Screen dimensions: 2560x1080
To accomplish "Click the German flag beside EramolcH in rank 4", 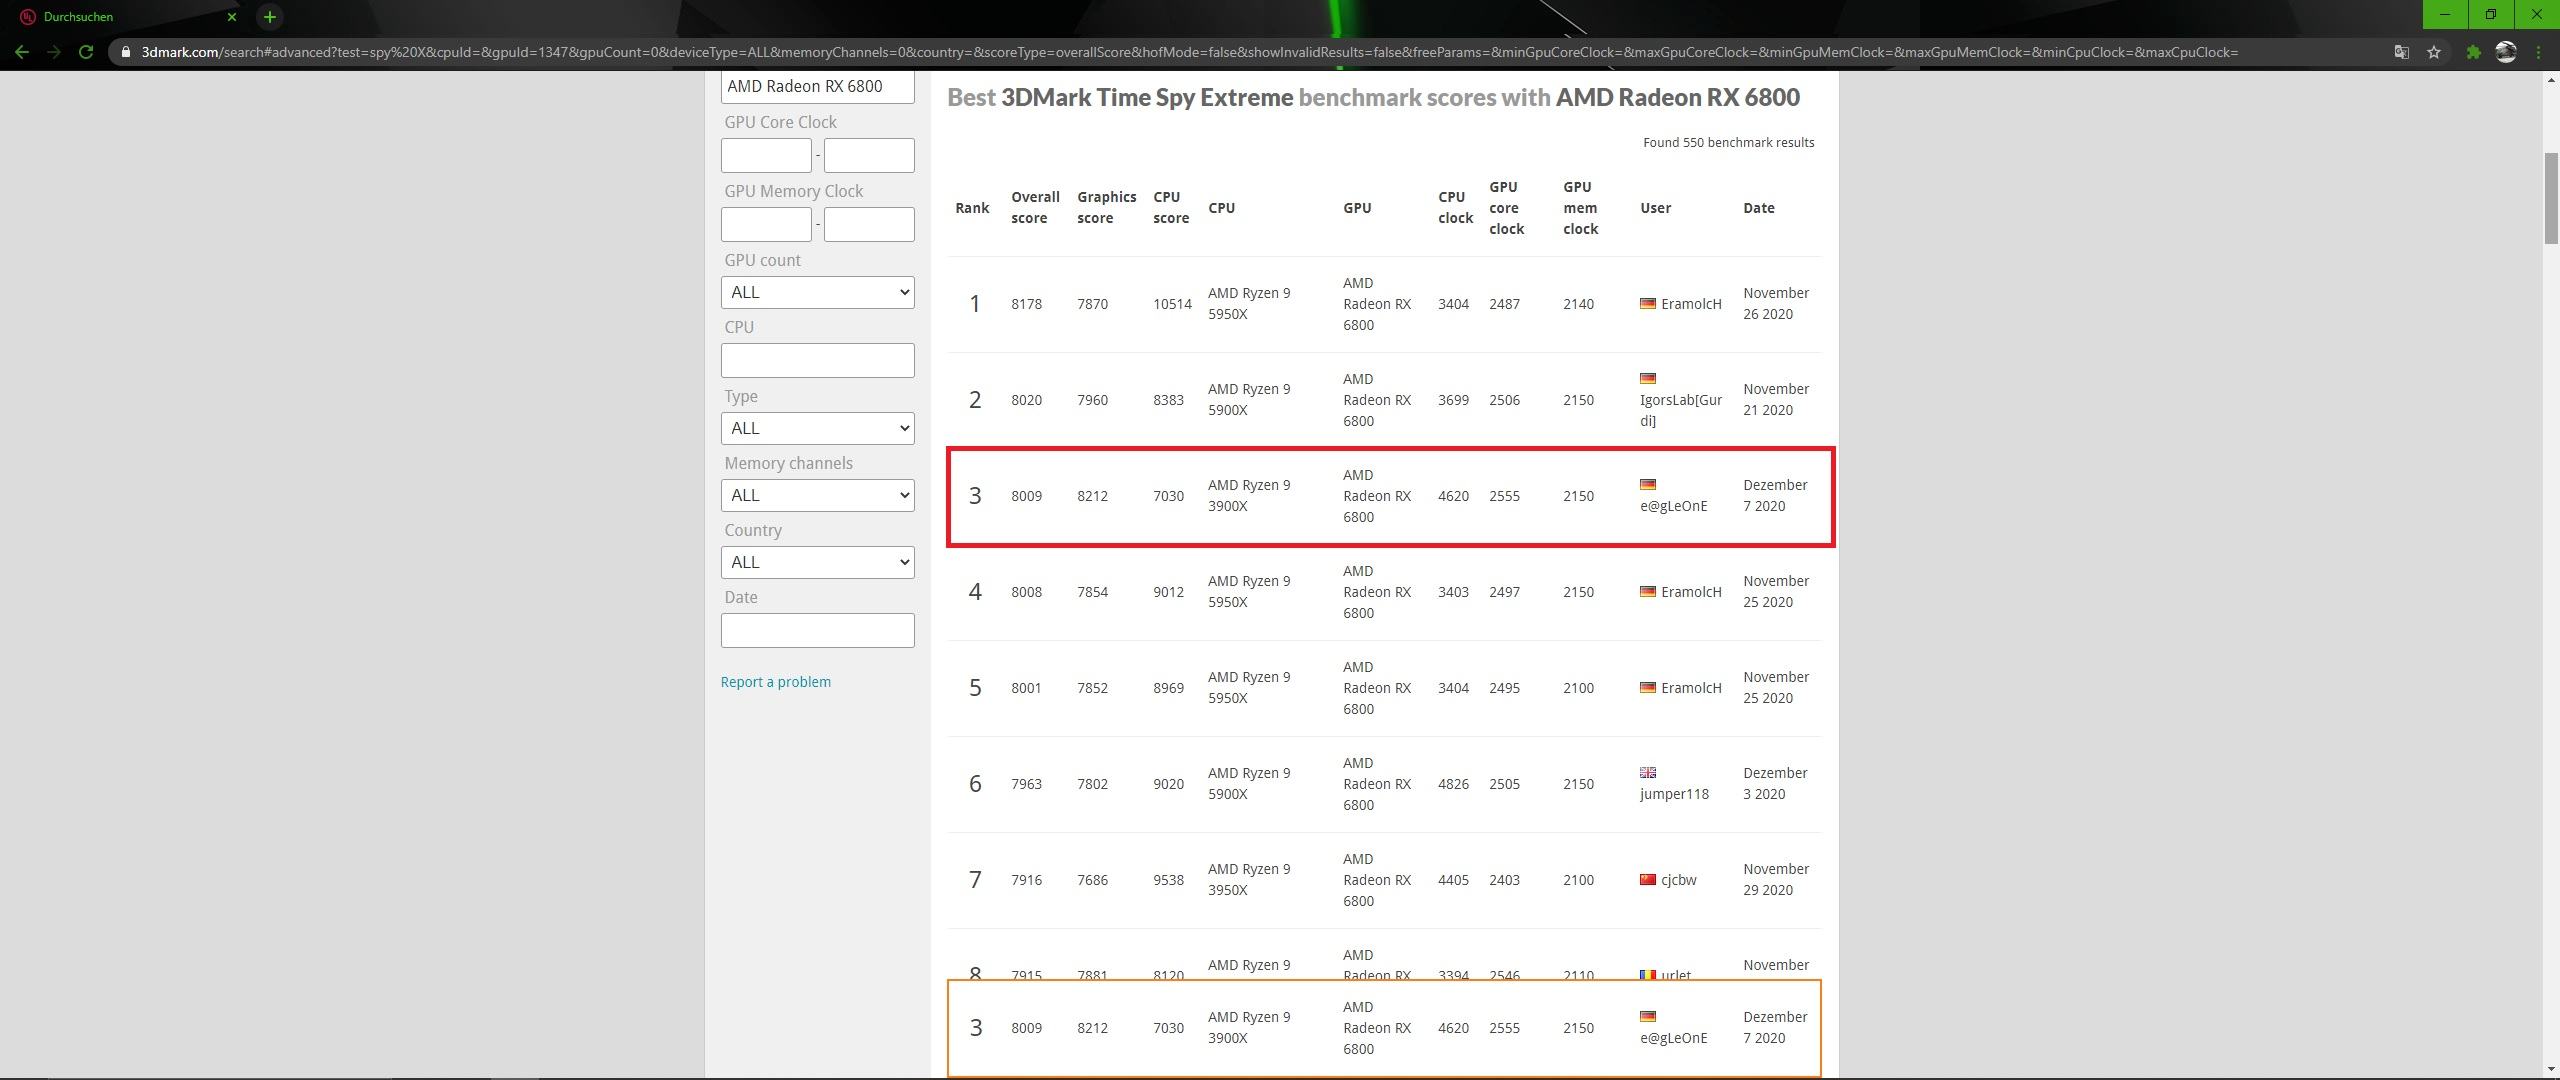I will [x=1648, y=591].
